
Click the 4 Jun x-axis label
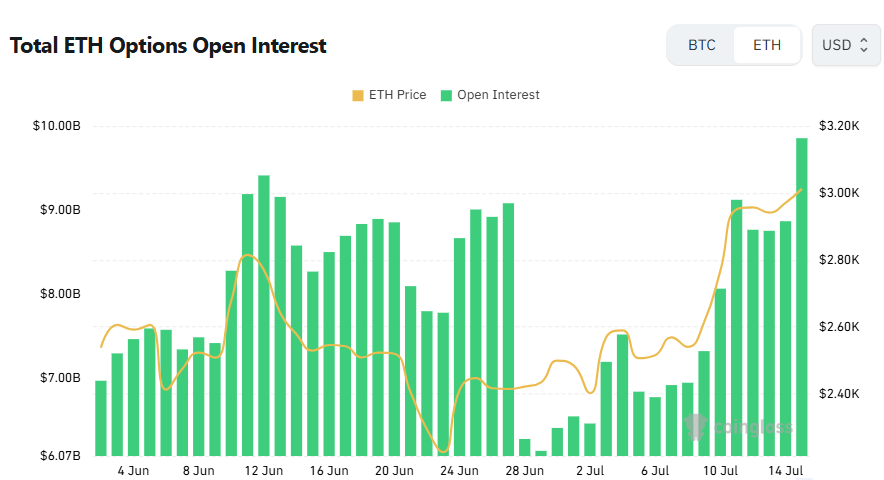tap(133, 470)
